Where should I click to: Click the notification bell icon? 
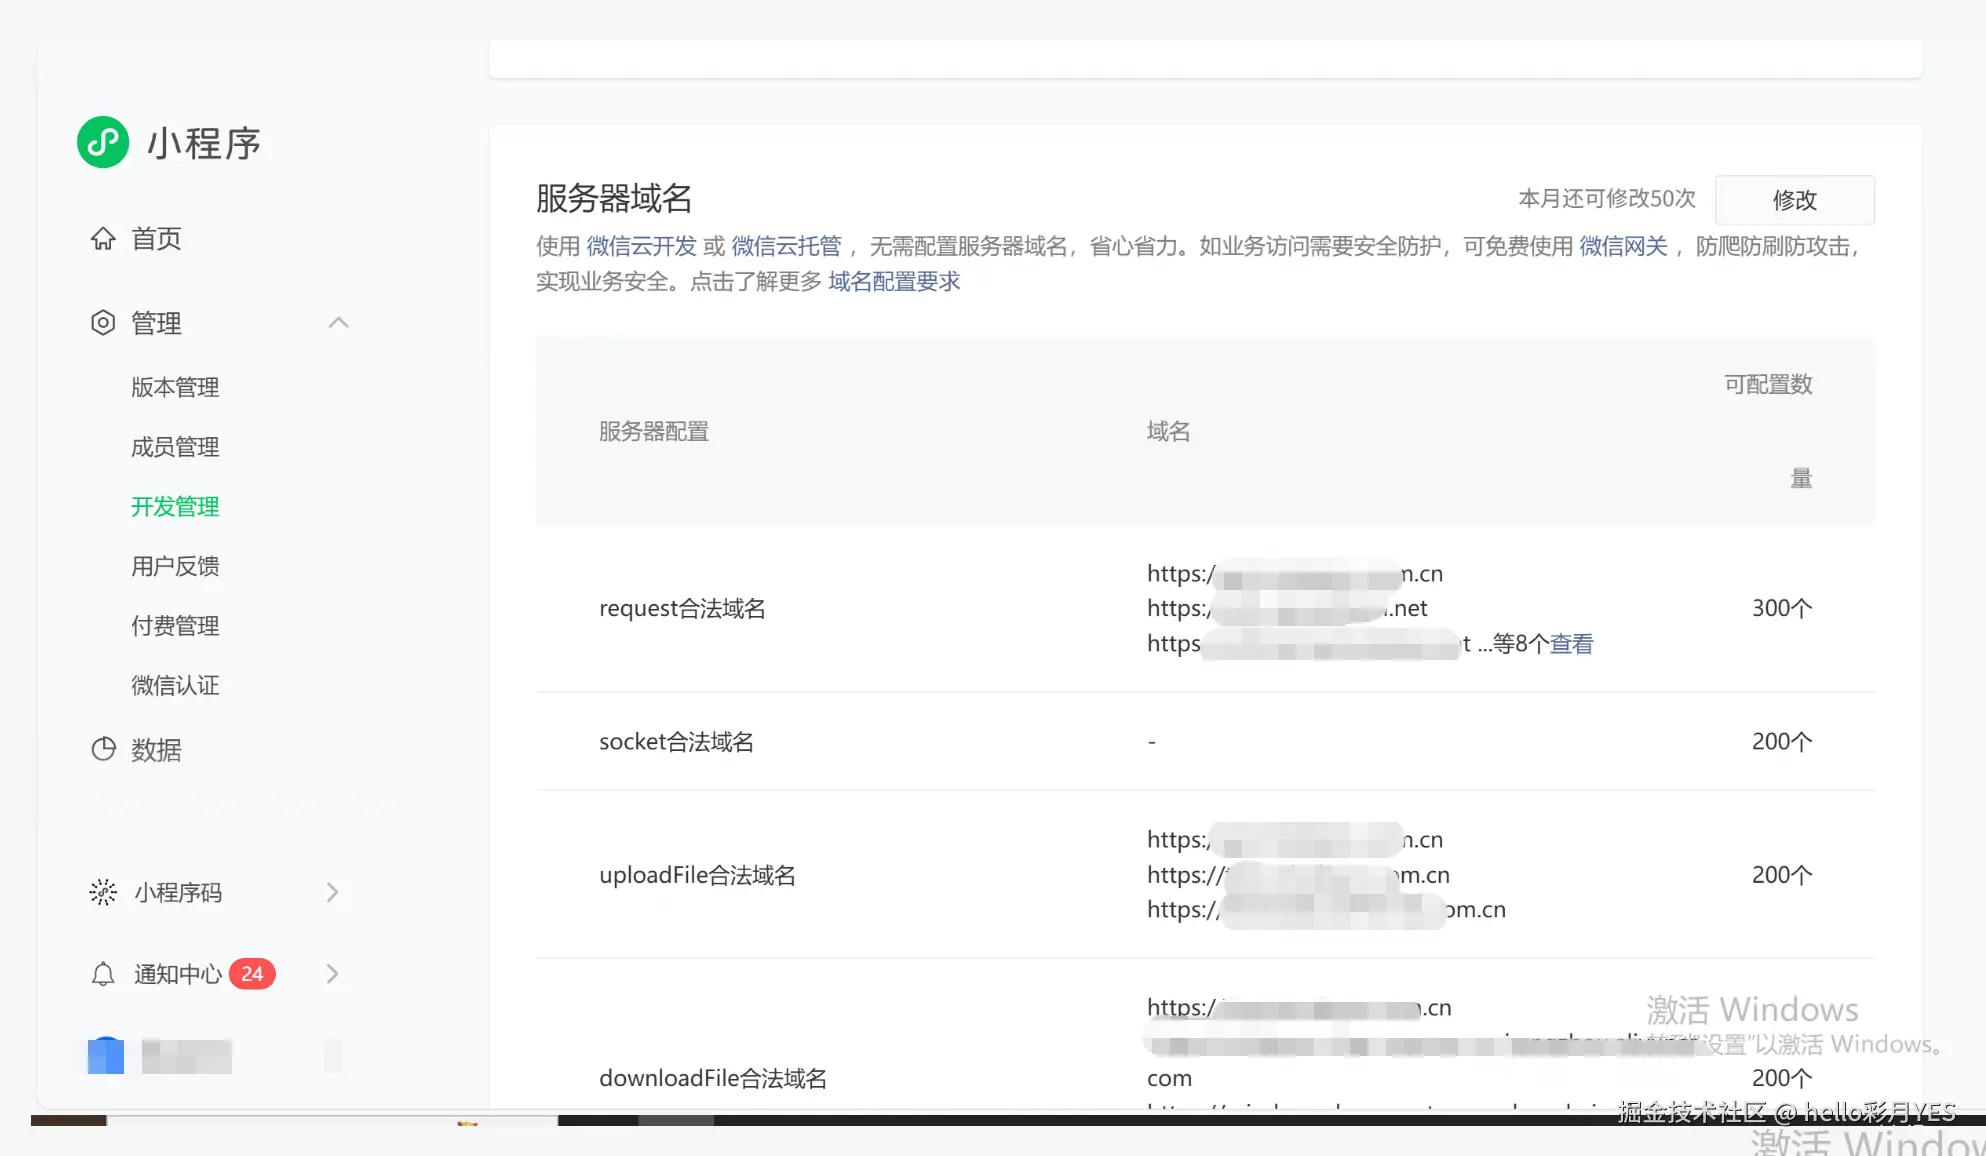pyautogui.click(x=103, y=974)
